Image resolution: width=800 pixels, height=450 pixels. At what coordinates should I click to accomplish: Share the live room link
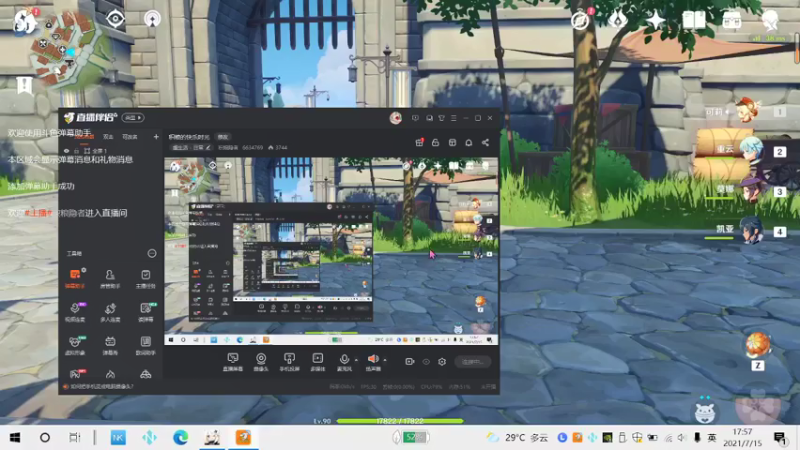coord(485,142)
